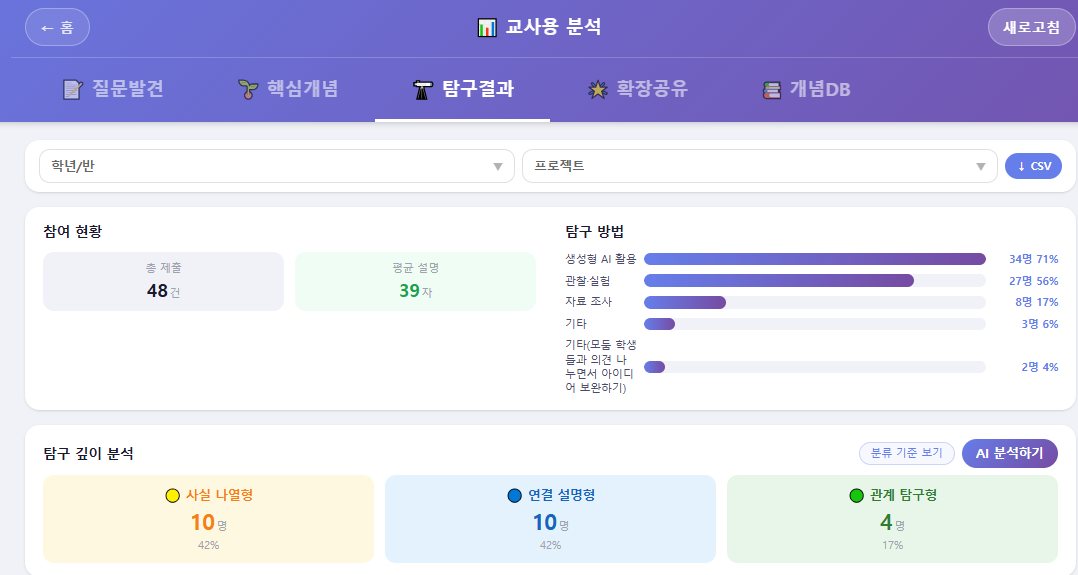Click the 자료 조사 progress bar
This screenshot has height=575, width=1078.
click(x=815, y=302)
